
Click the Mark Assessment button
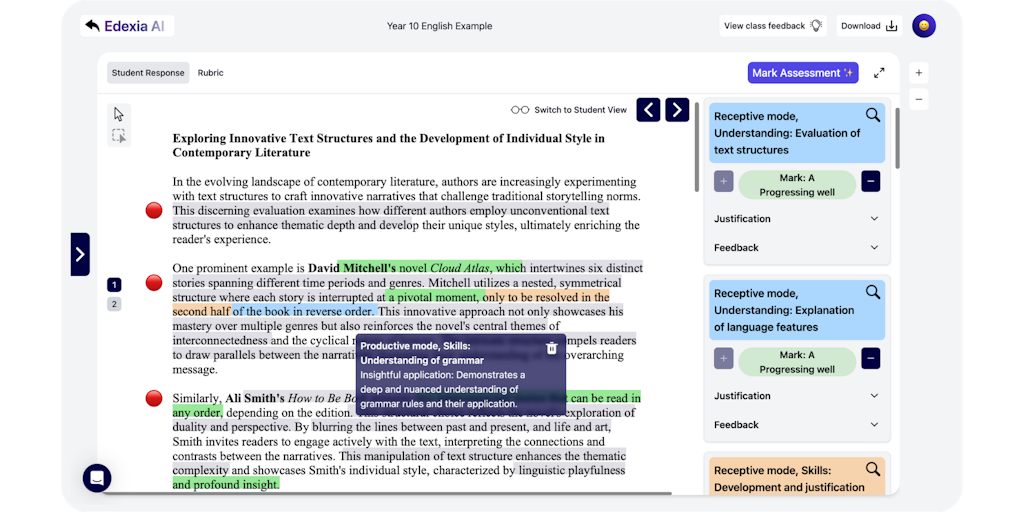pyautogui.click(x=803, y=73)
